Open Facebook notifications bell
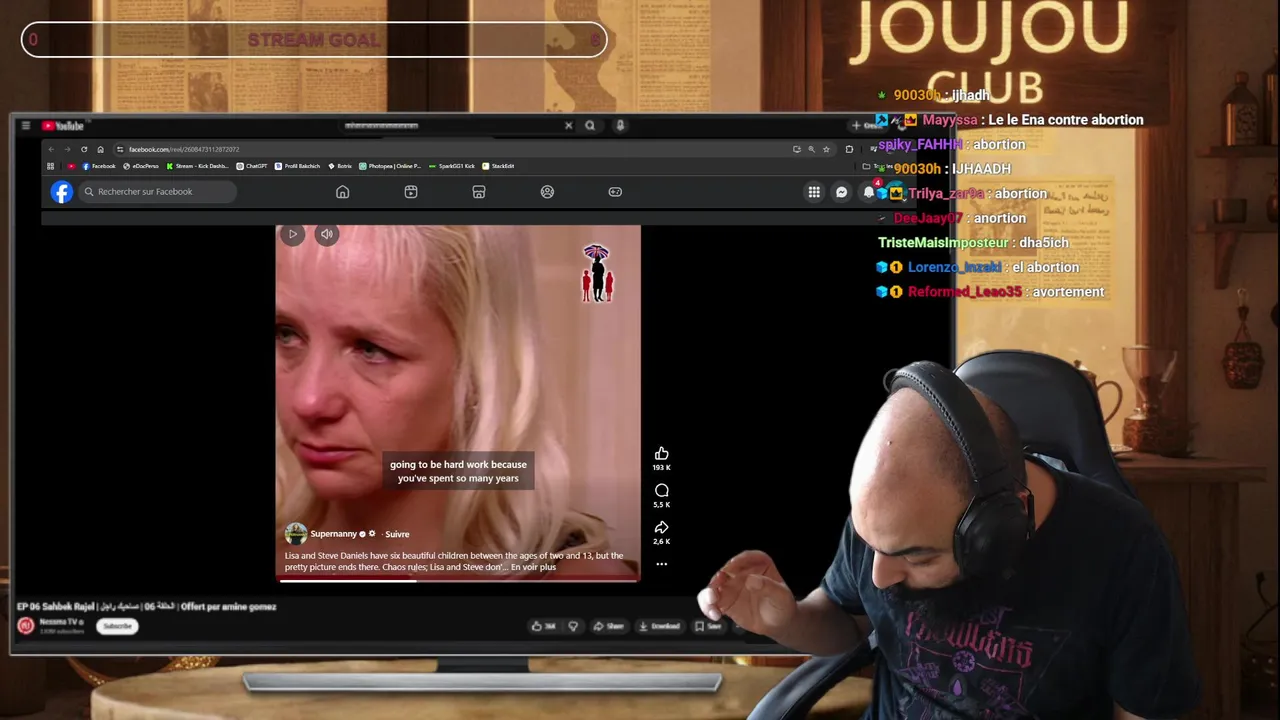The height and width of the screenshot is (720, 1280). tap(869, 192)
